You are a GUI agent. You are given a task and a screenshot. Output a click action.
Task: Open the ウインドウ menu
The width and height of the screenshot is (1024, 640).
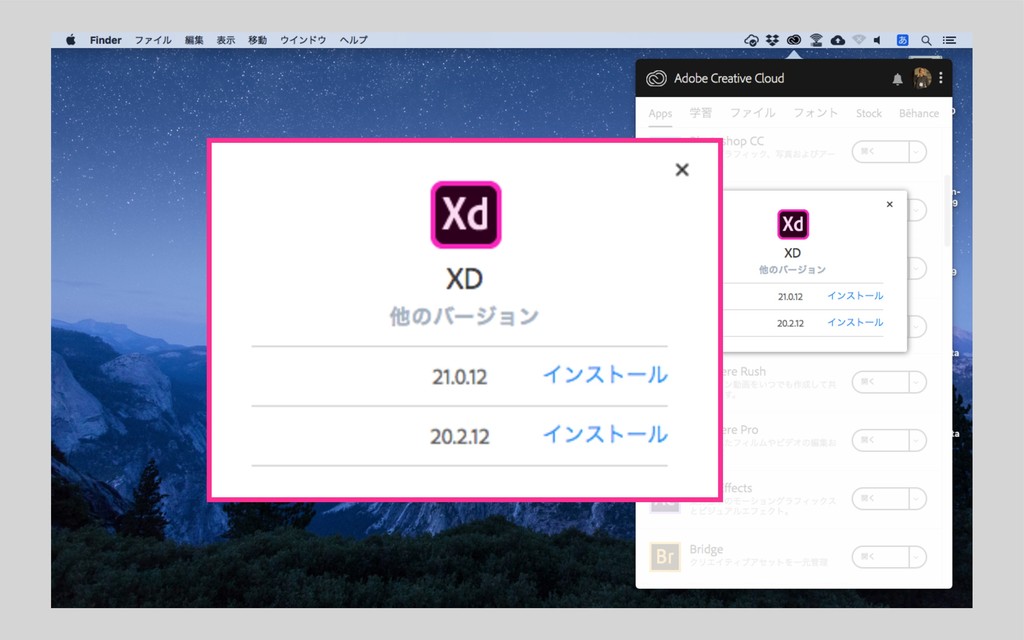303,40
